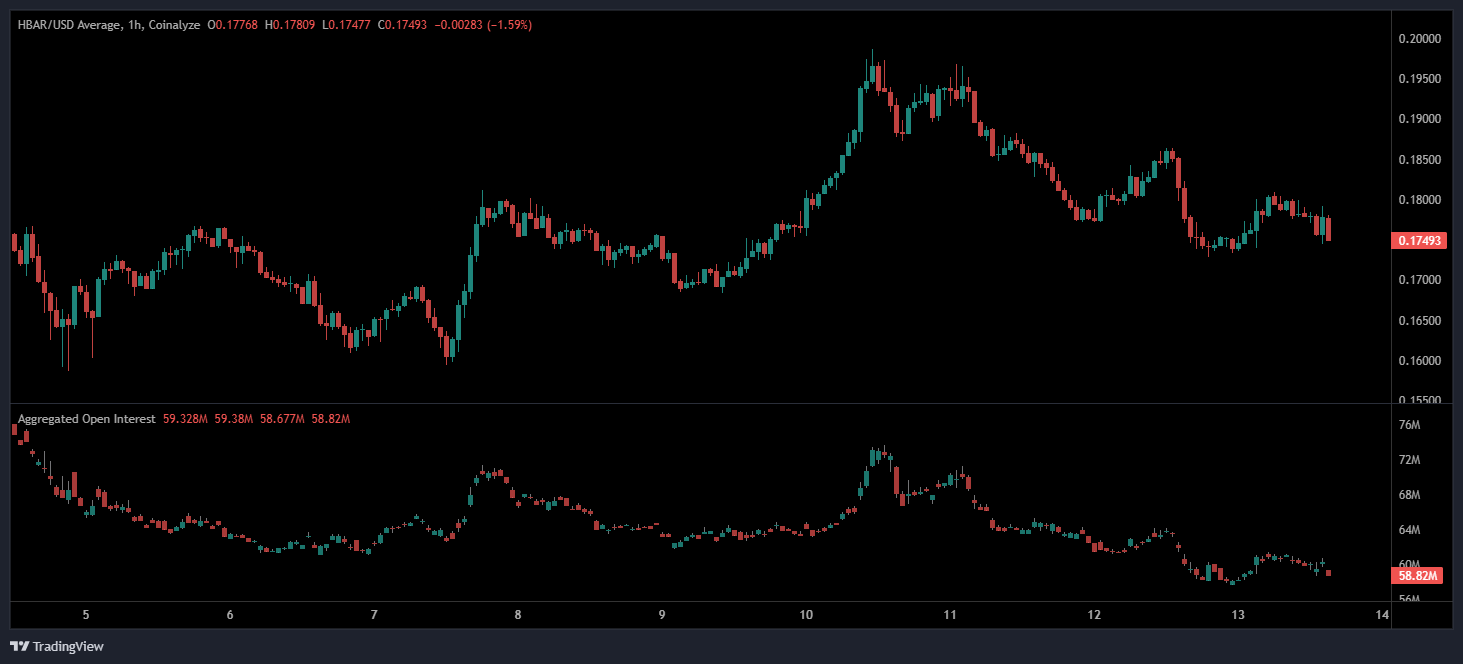
Task: Click the last red candle on price chart
Action: coord(1328,229)
